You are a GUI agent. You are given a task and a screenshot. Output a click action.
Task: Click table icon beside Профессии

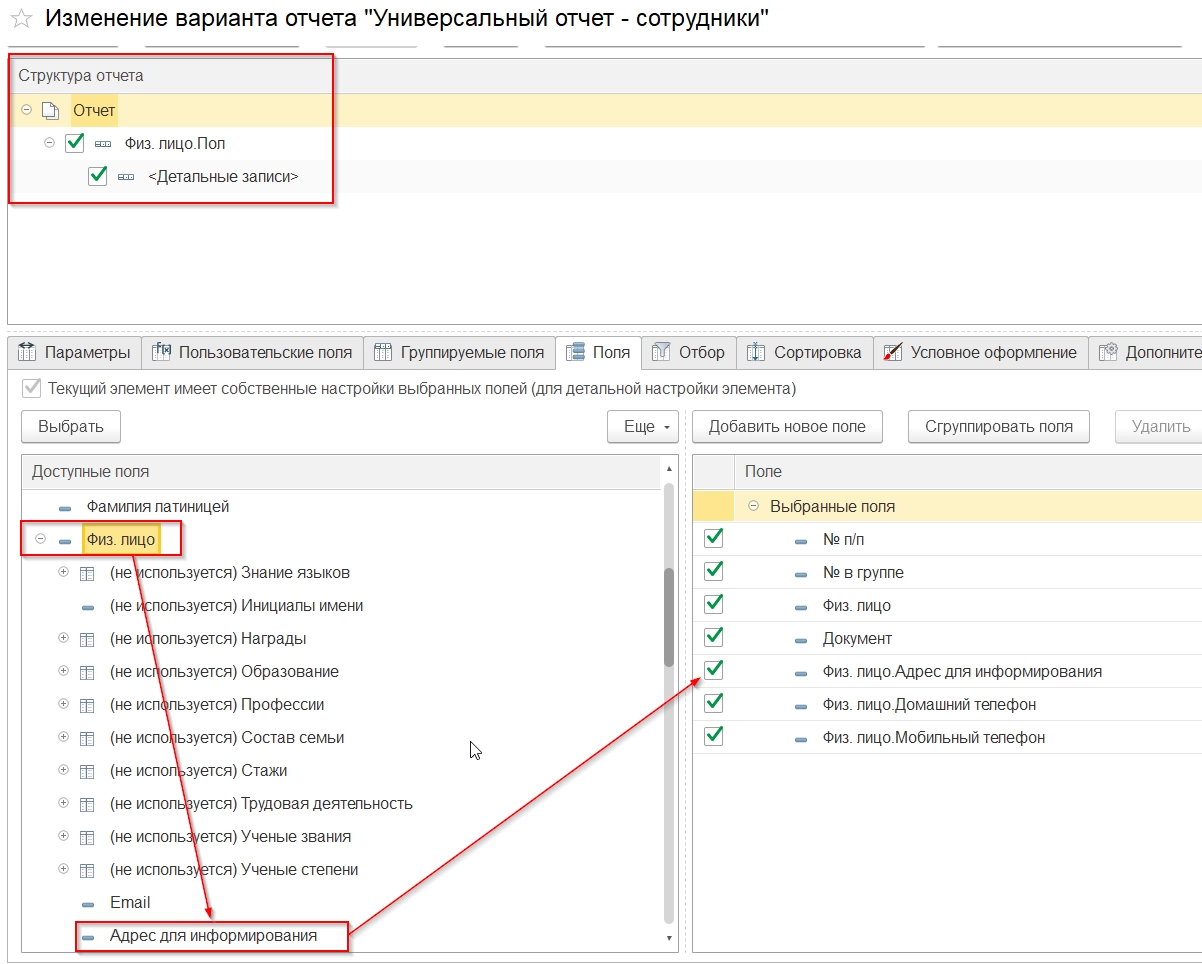click(x=88, y=705)
